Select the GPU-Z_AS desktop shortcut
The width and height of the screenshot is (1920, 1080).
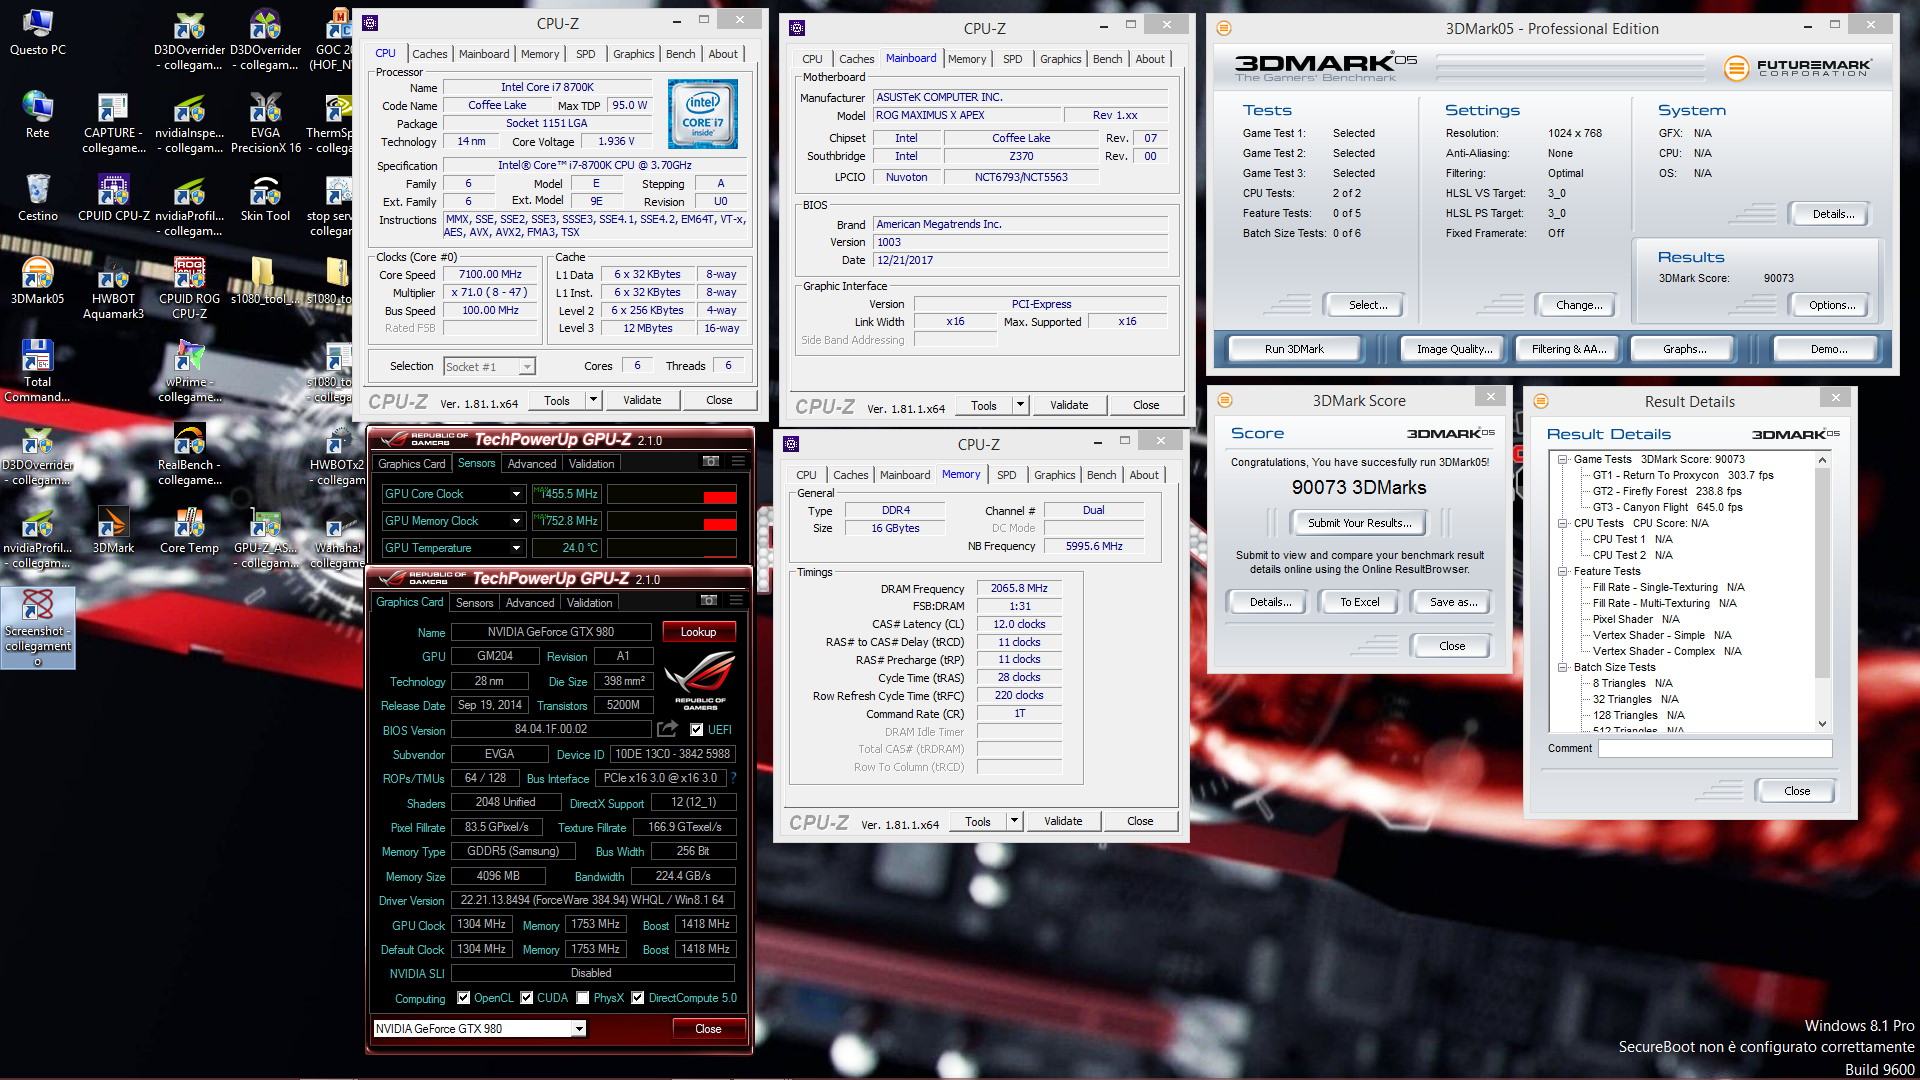click(x=265, y=537)
